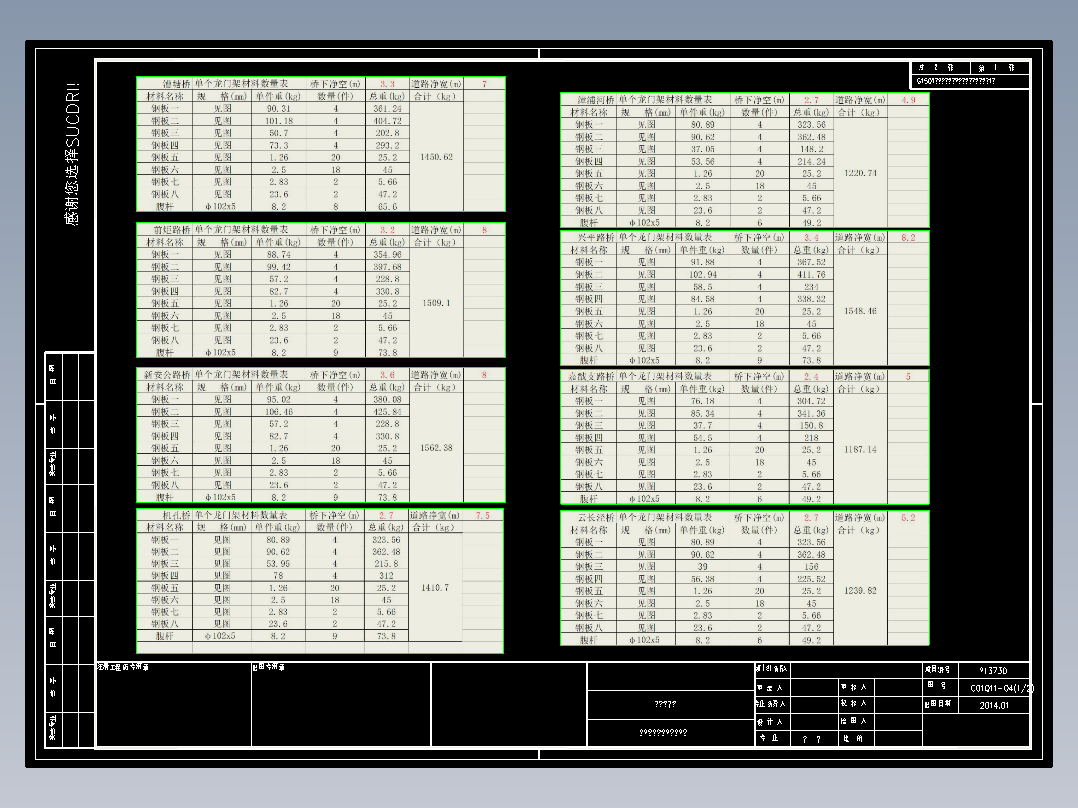The image size is (1078, 808).
Task: Click the 56.38 unit weight cell
Action: [703, 579]
